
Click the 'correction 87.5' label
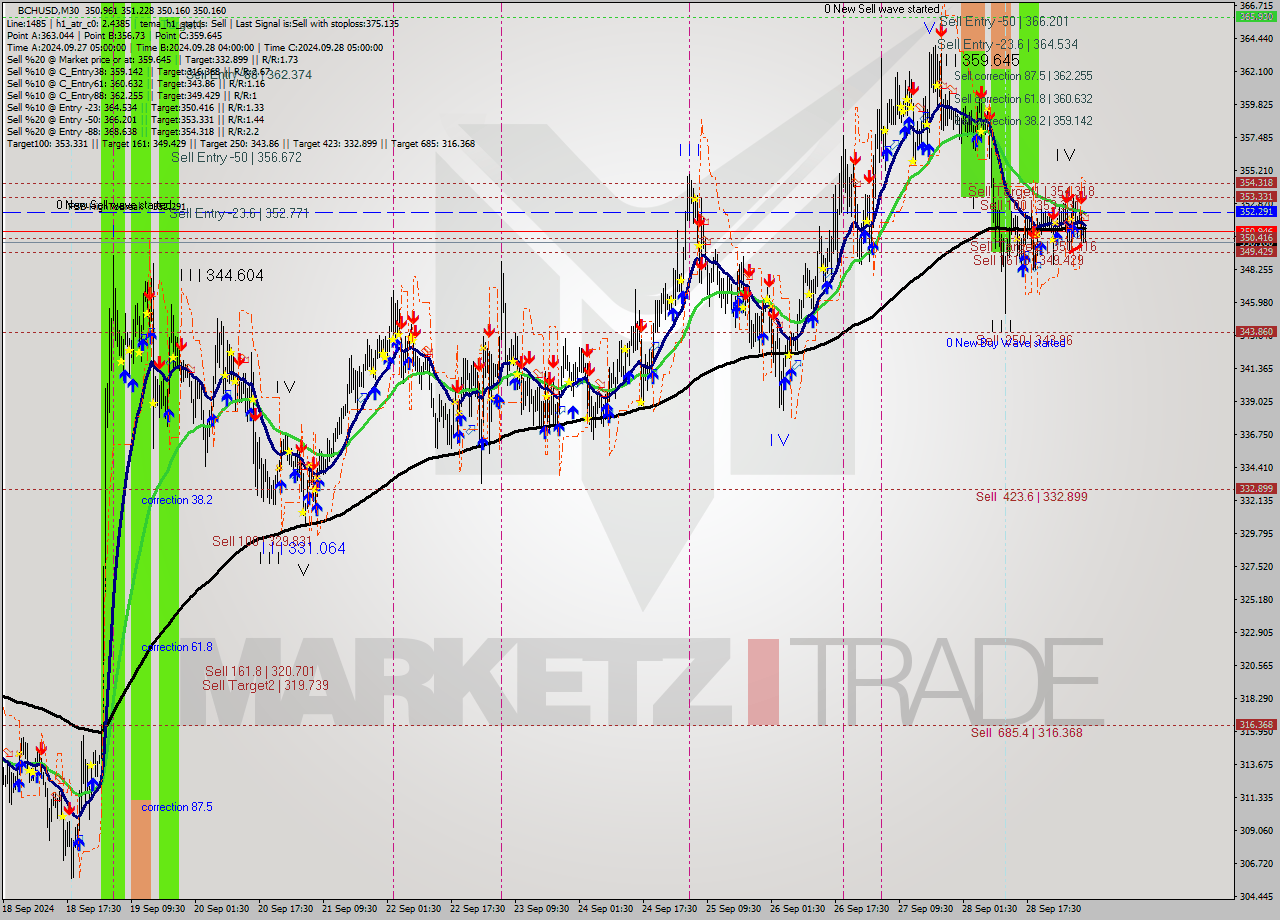click(x=177, y=807)
